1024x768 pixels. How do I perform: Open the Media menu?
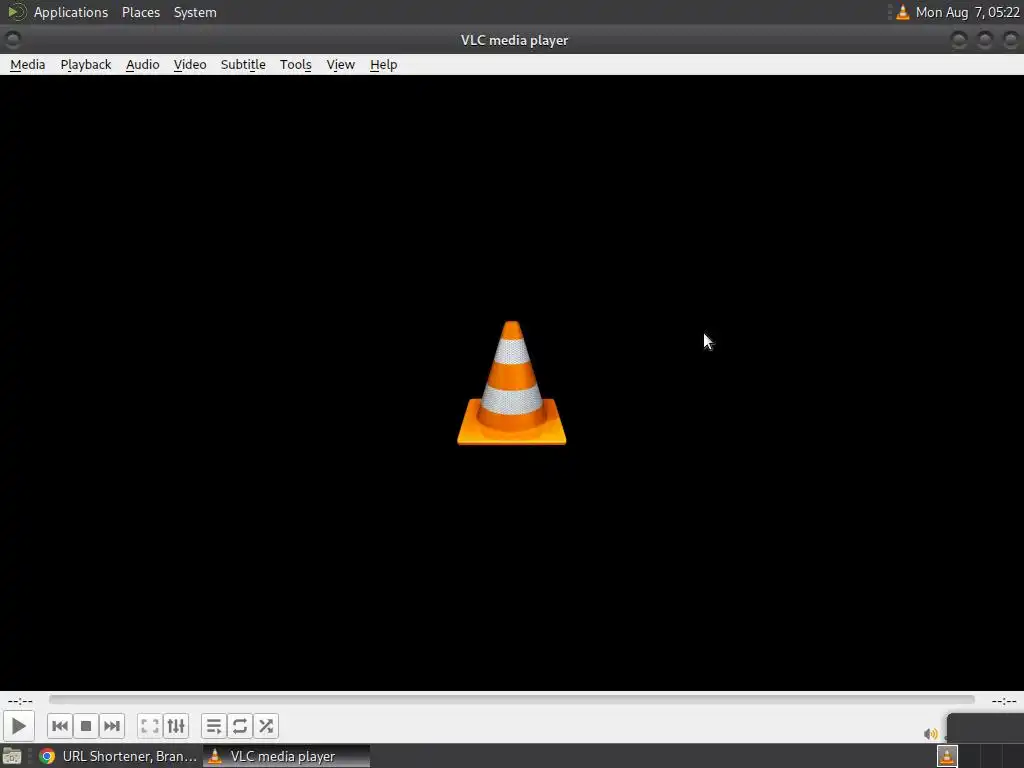[x=27, y=65]
